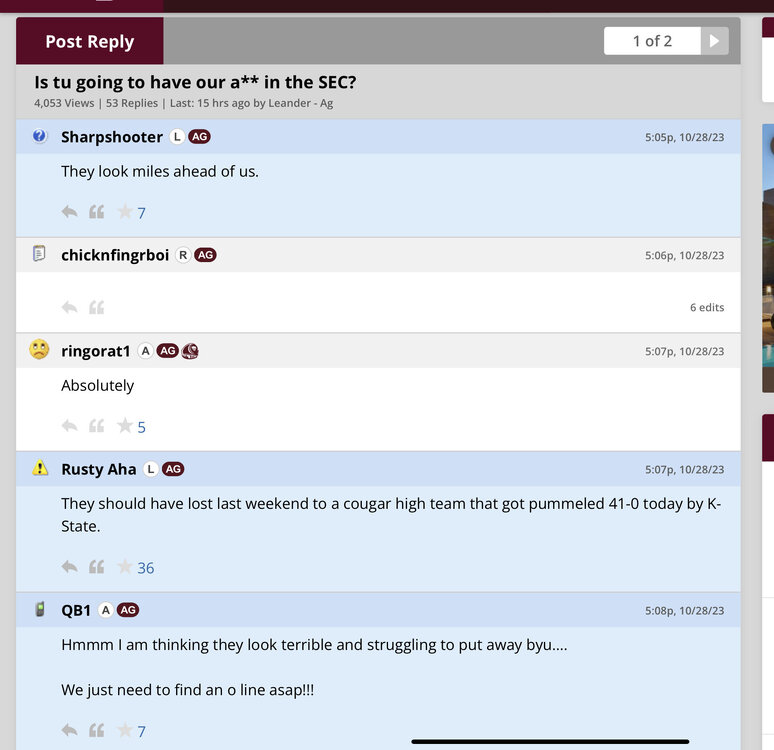This screenshot has width=774, height=750.
Task: View the 6 edits history
Action: click(707, 307)
